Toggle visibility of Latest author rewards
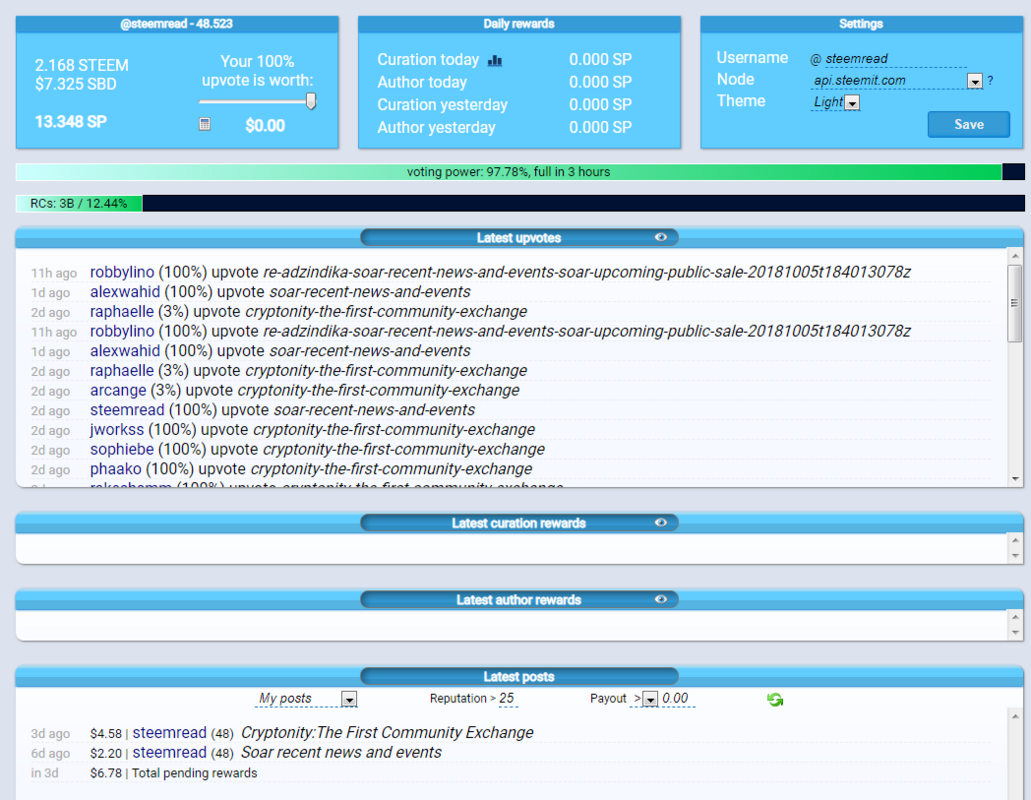The height and width of the screenshot is (800, 1031). pos(661,600)
